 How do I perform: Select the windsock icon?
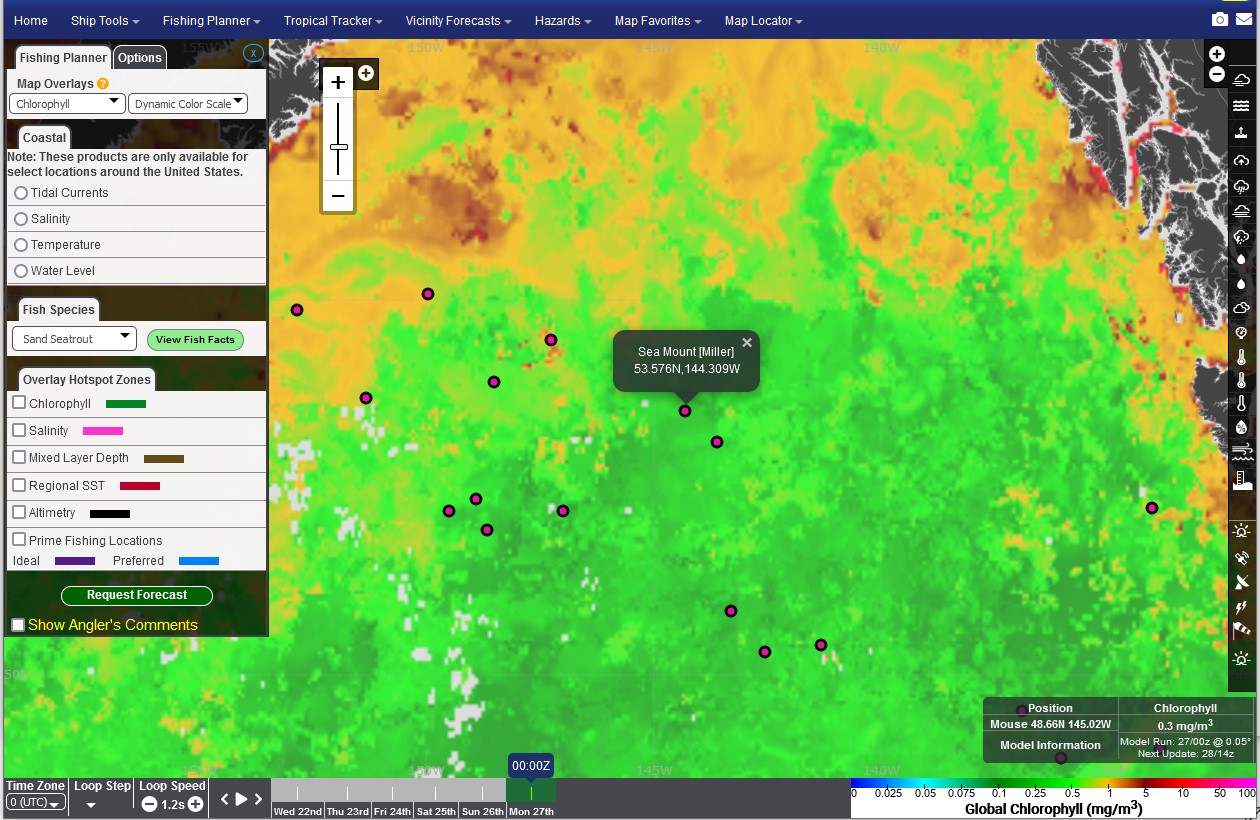1241,630
